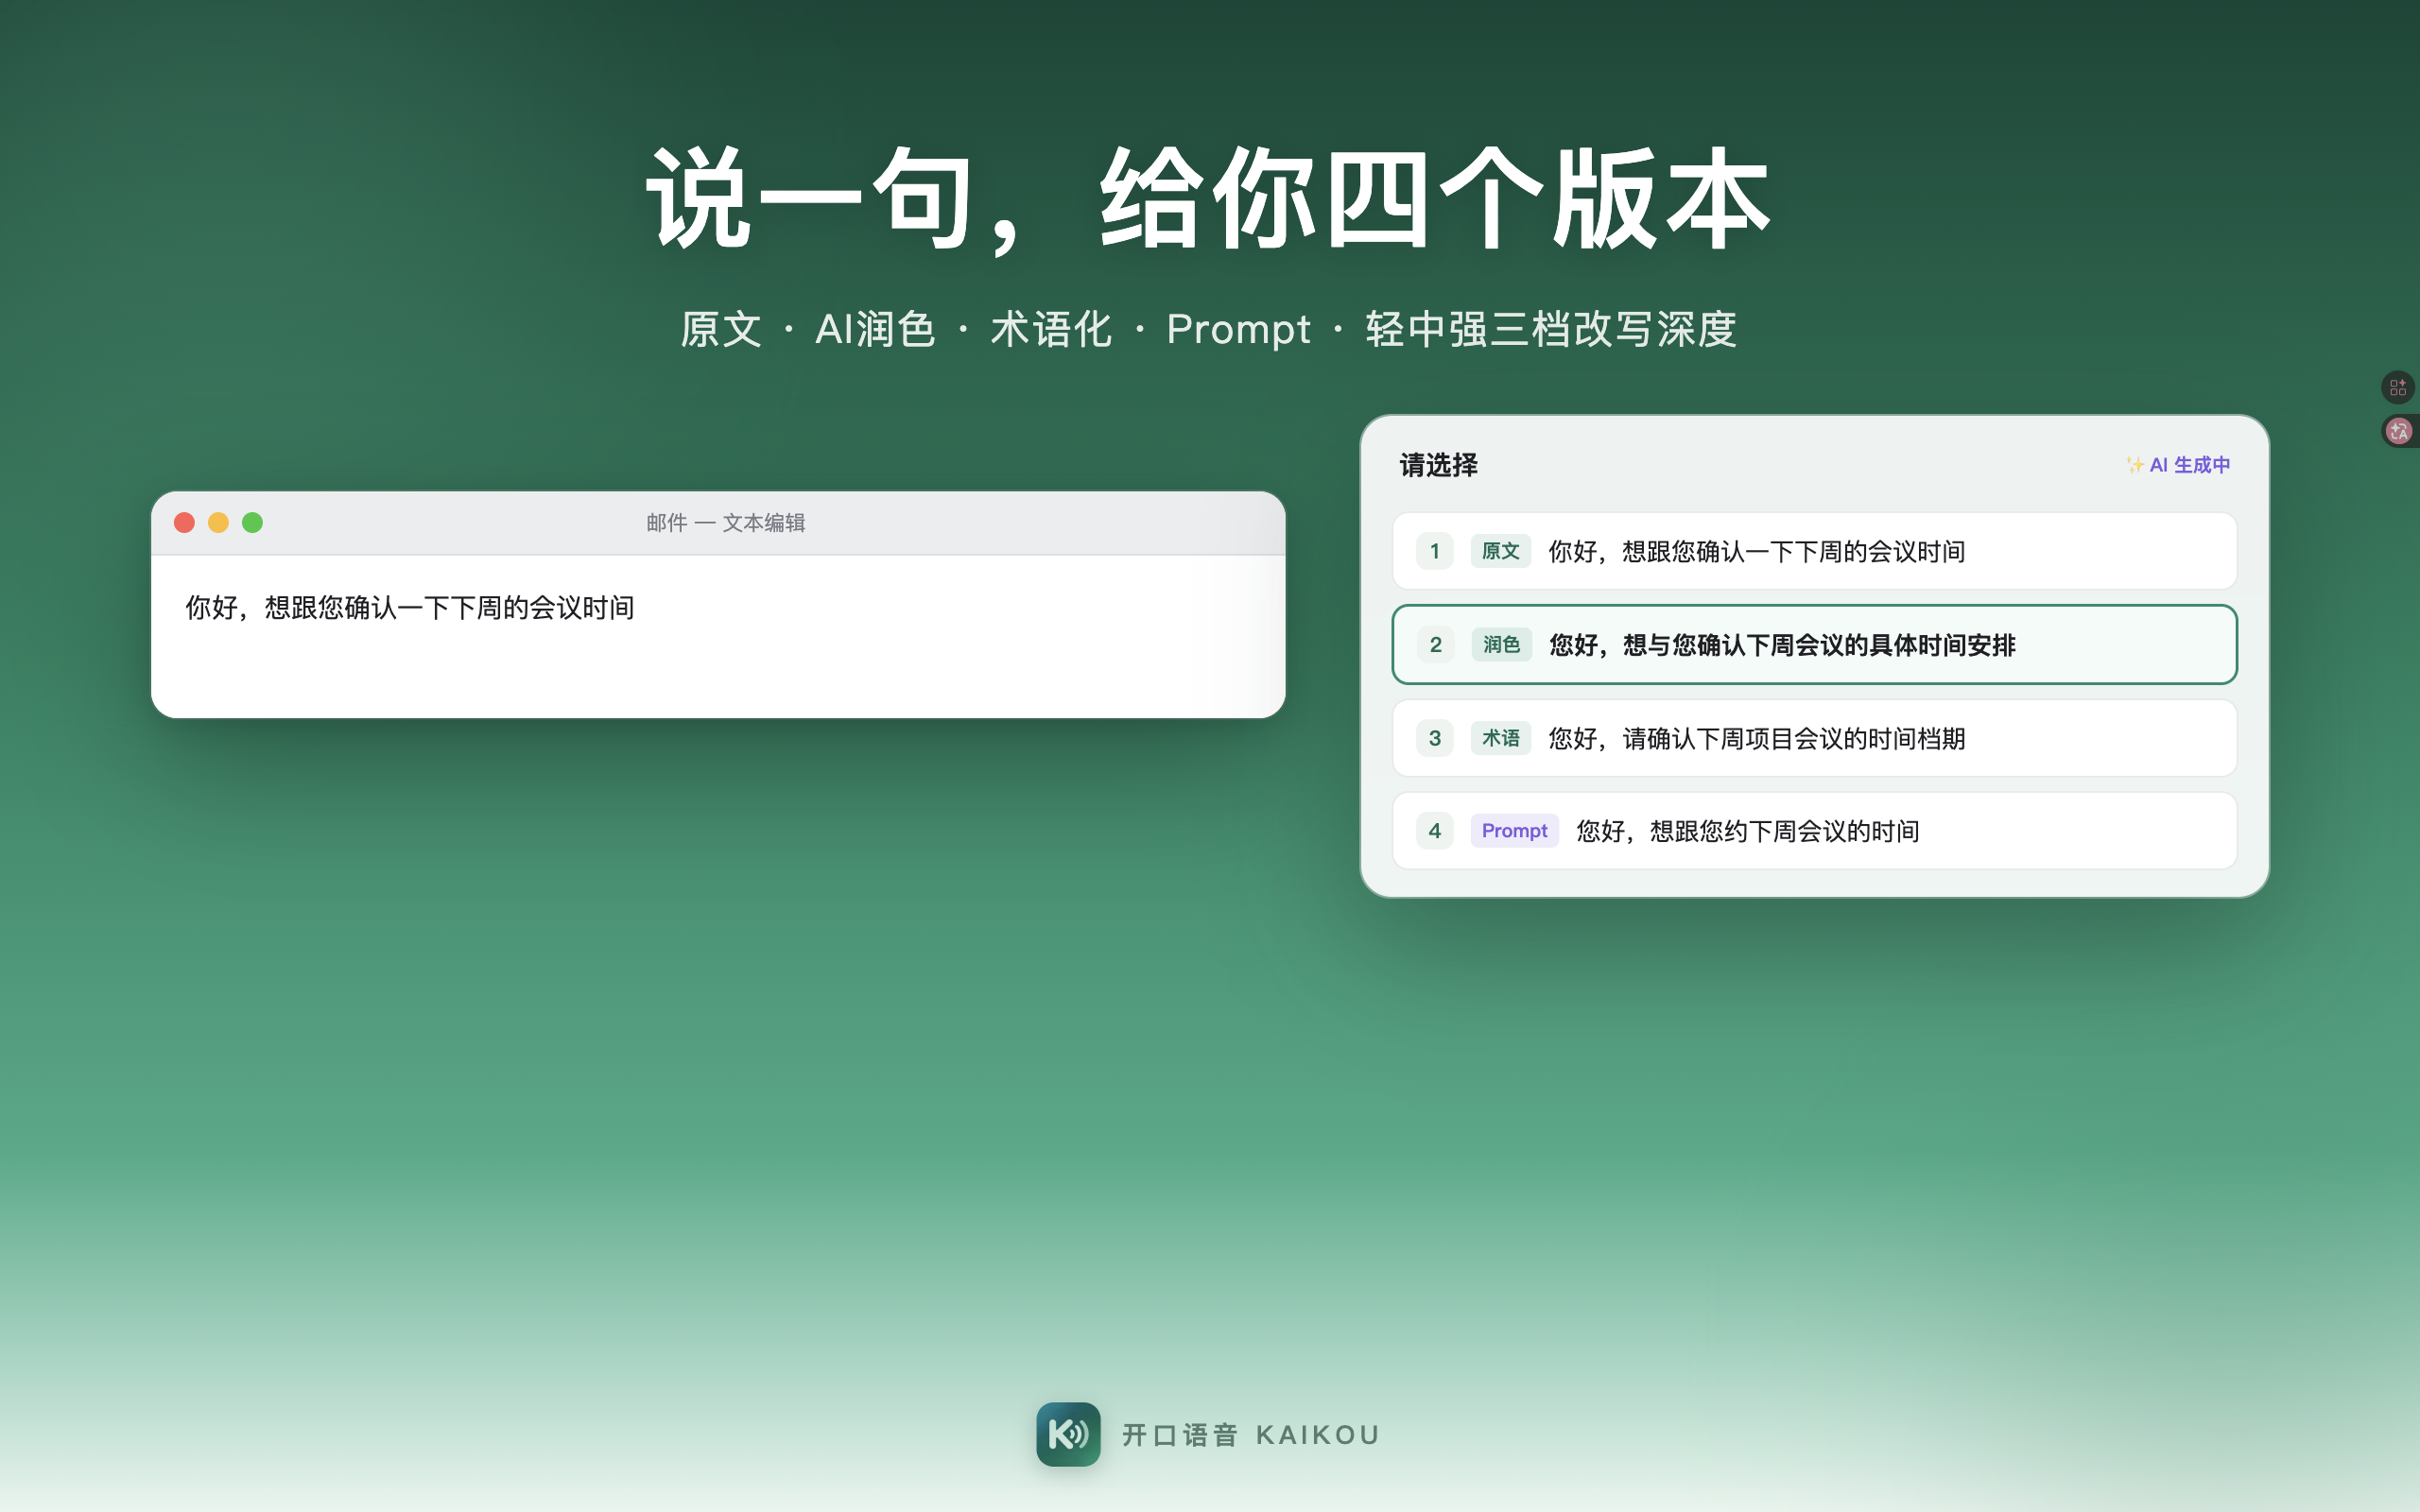
Task: Select option 2 润色 polished version
Action: point(1814,645)
